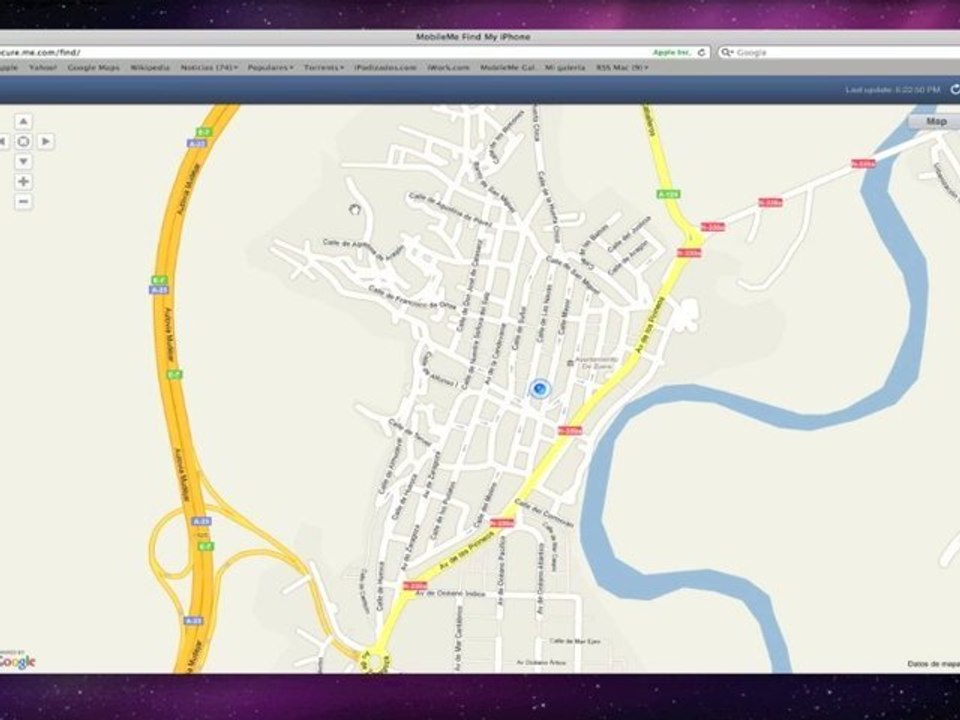This screenshot has width=960, height=720.
Task: Open the iWork.com bookmark
Action: (448, 67)
